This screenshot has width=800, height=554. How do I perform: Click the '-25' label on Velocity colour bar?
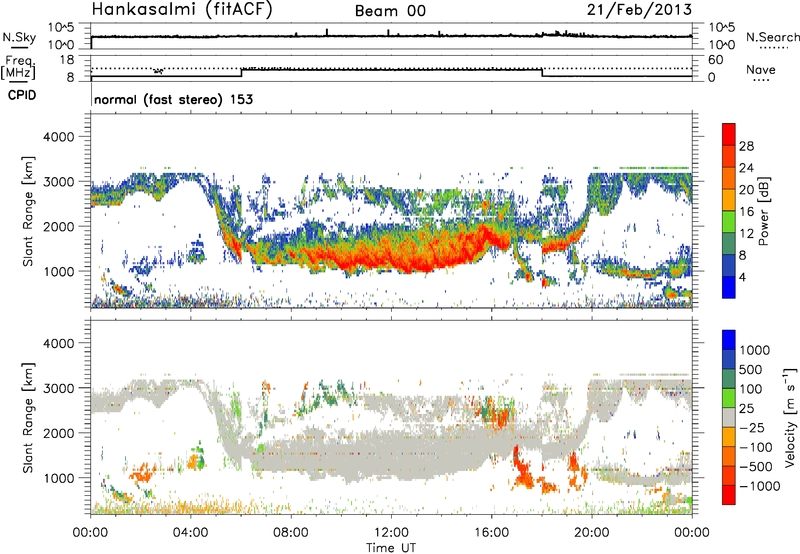coord(753,427)
